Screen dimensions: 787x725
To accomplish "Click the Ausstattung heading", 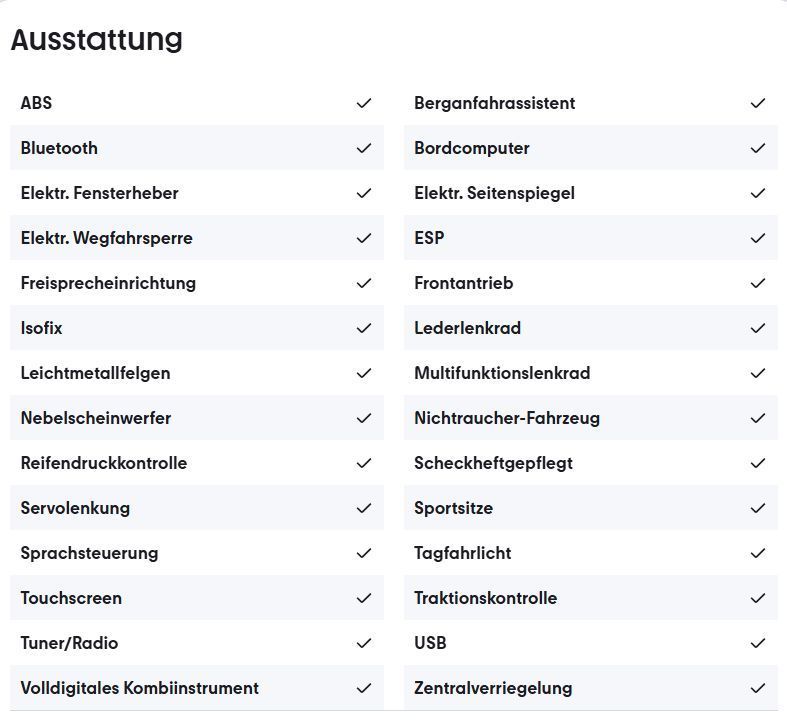I will pos(96,40).
